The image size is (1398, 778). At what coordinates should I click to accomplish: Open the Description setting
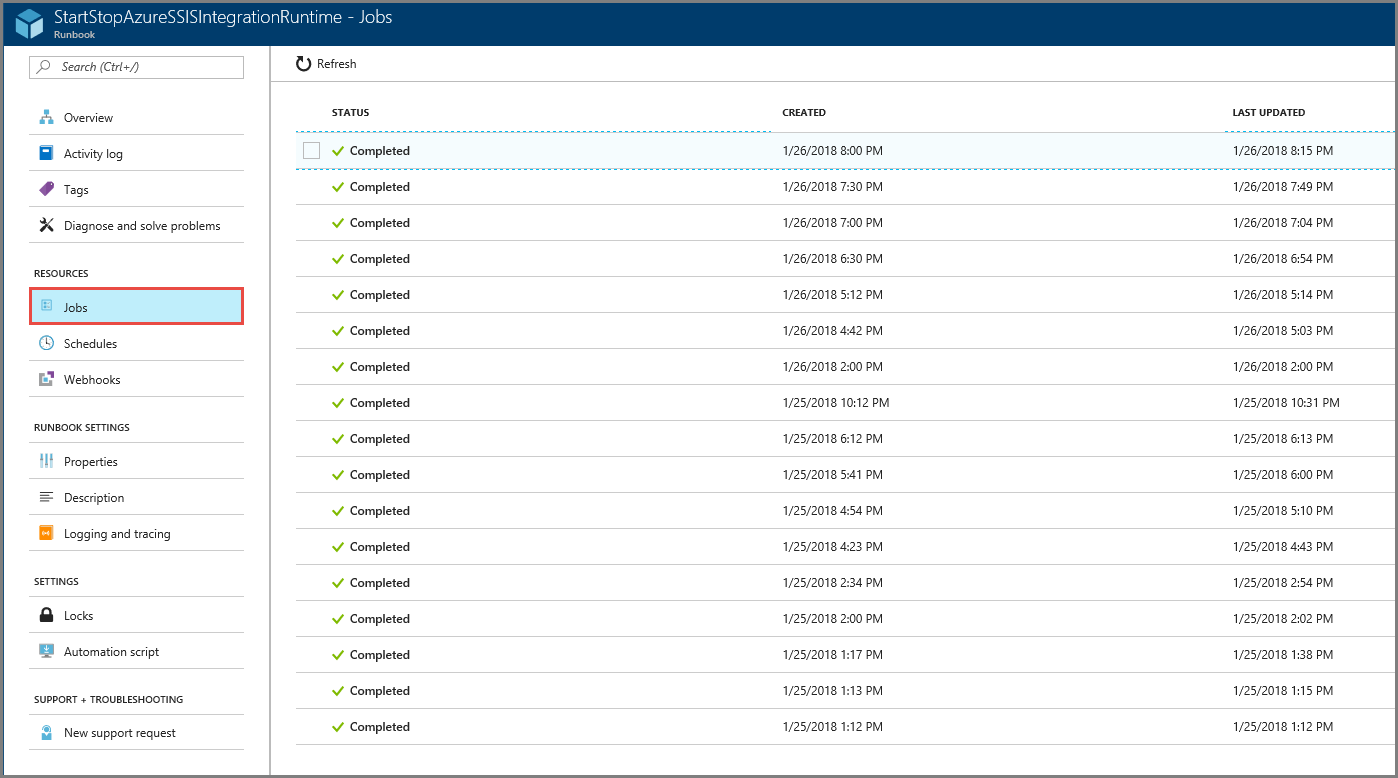coord(46,497)
